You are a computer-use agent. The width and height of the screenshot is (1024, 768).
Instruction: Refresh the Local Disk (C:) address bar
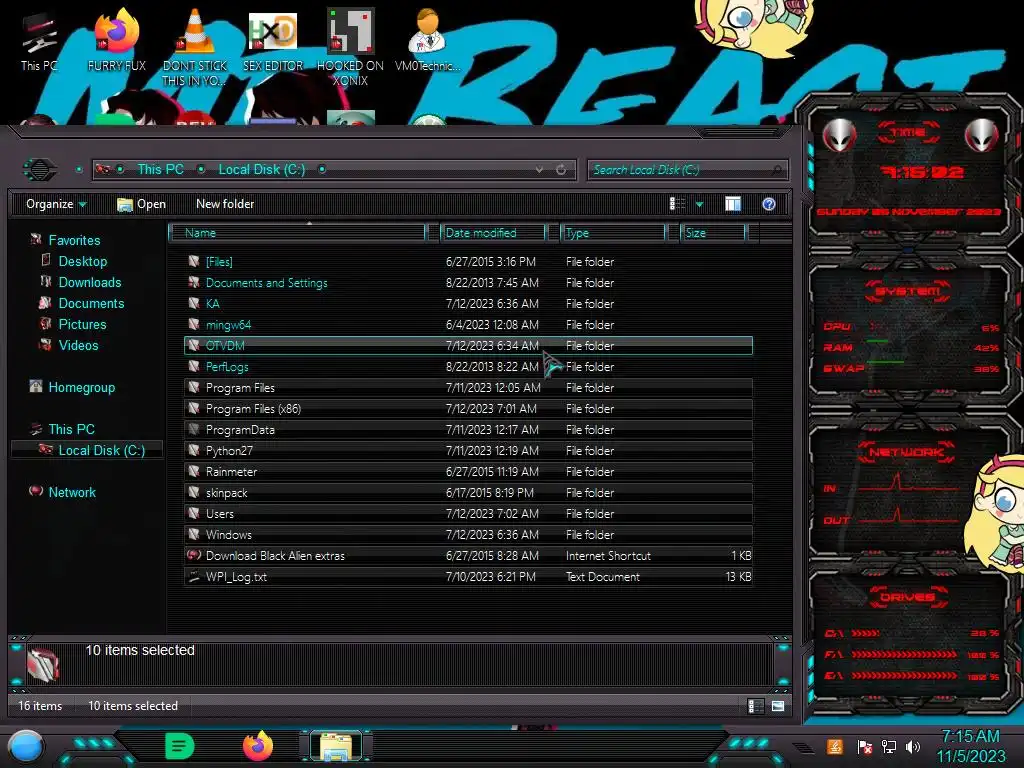pos(561,170)
